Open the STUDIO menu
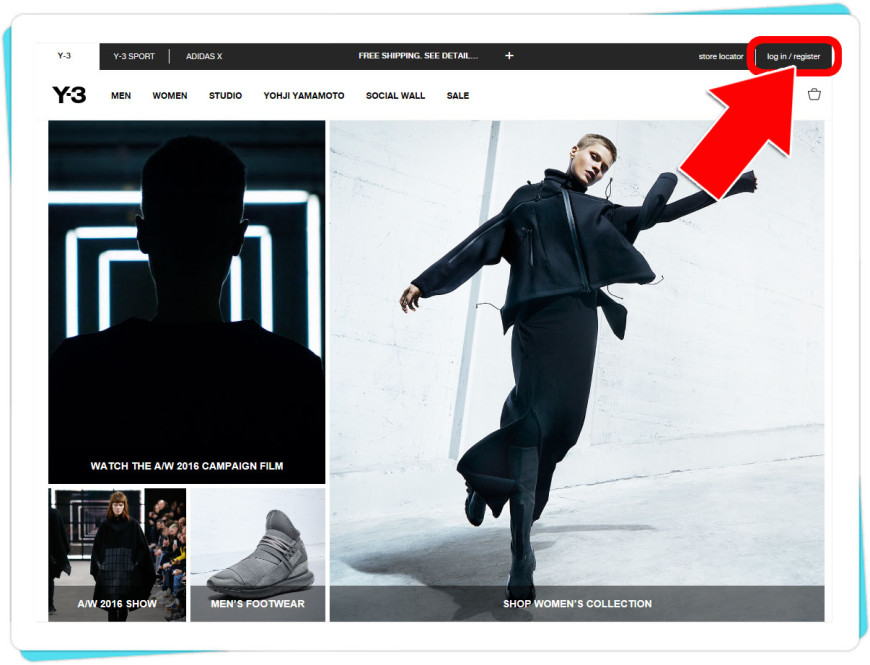The image size is (870, 665). 225,95
